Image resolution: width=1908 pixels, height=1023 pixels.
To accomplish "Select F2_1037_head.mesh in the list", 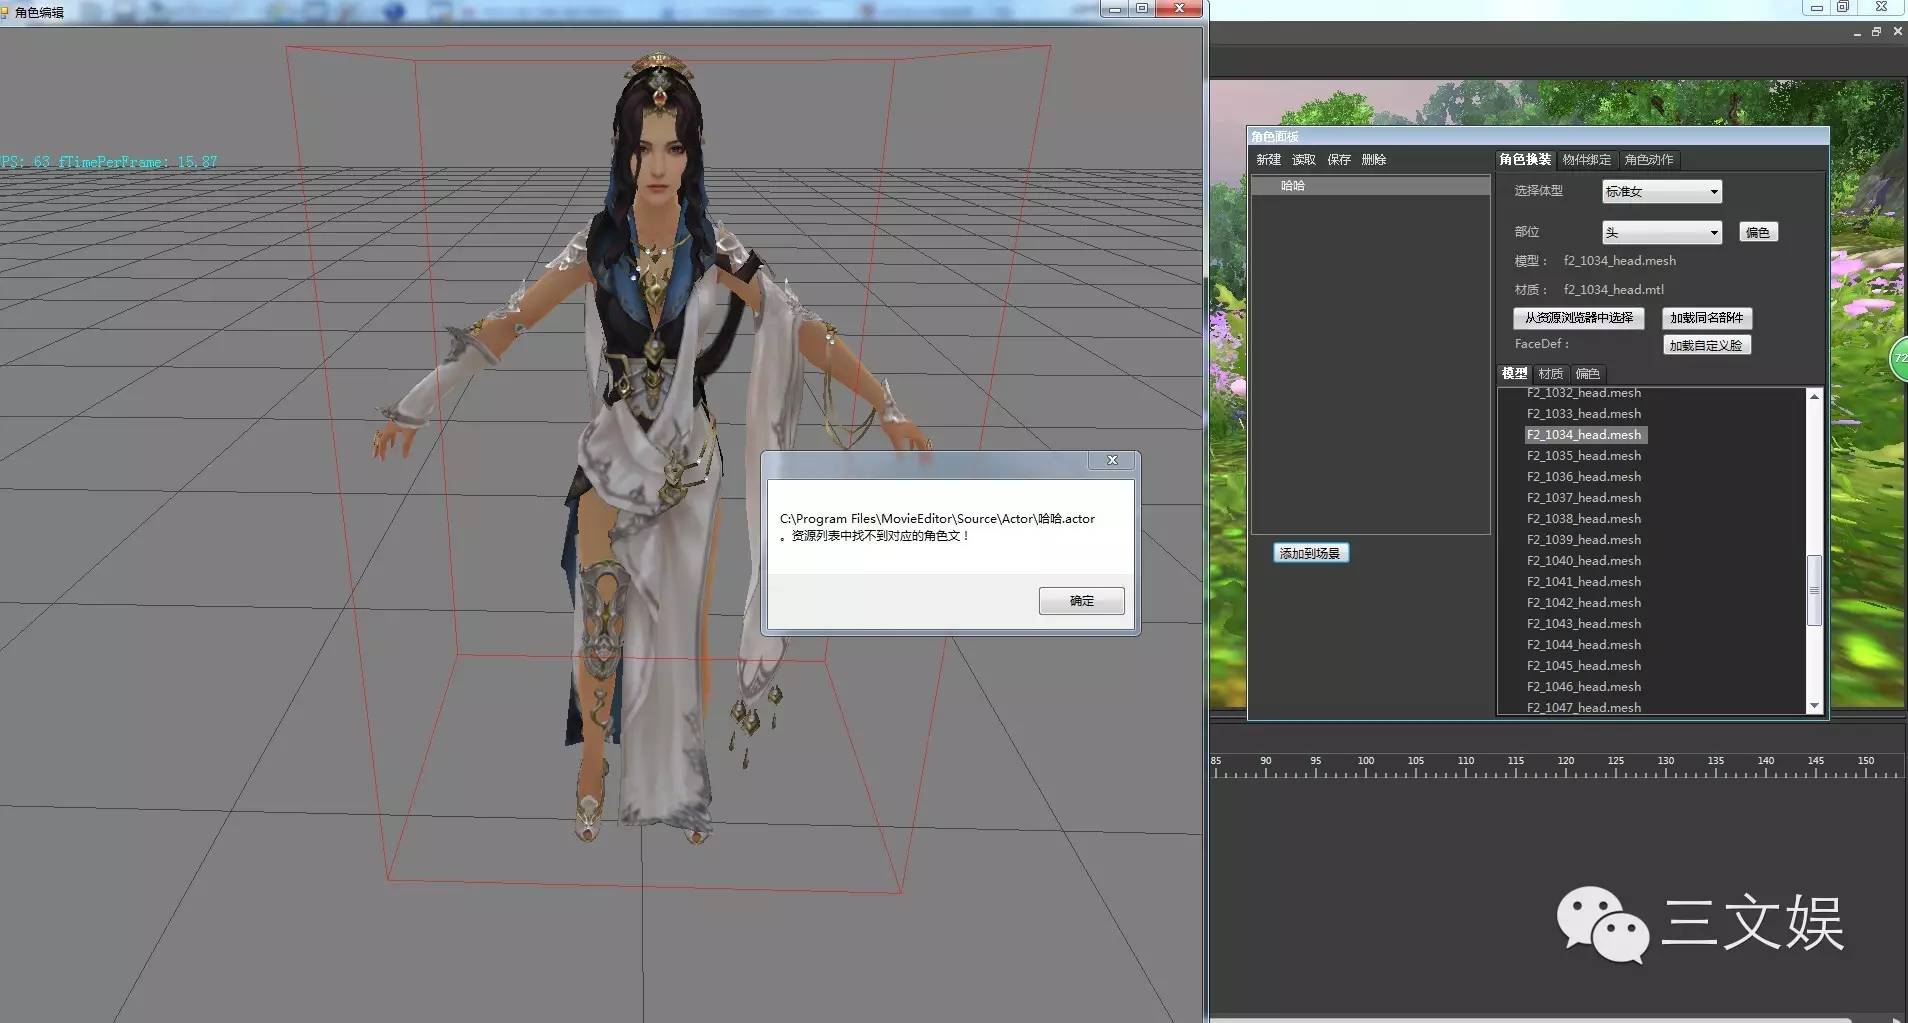I will [x=1584, y=498].
